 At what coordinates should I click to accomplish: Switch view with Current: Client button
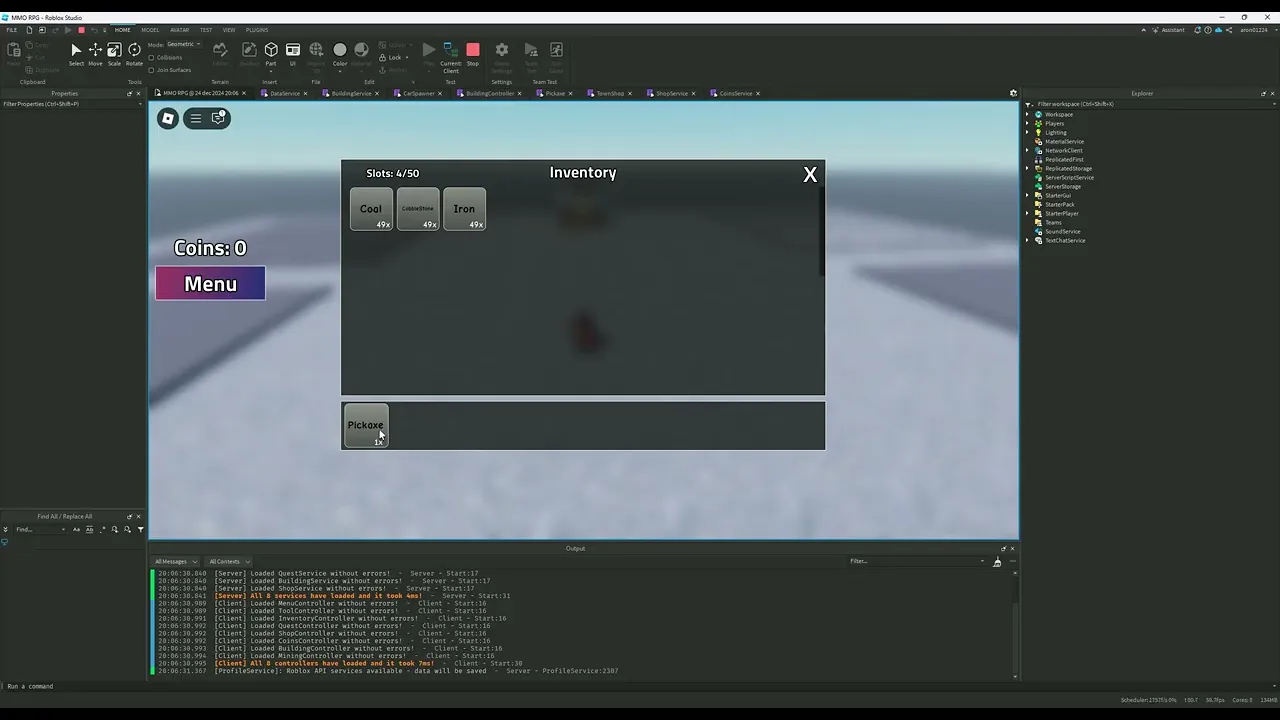click(x=450, y=57)
